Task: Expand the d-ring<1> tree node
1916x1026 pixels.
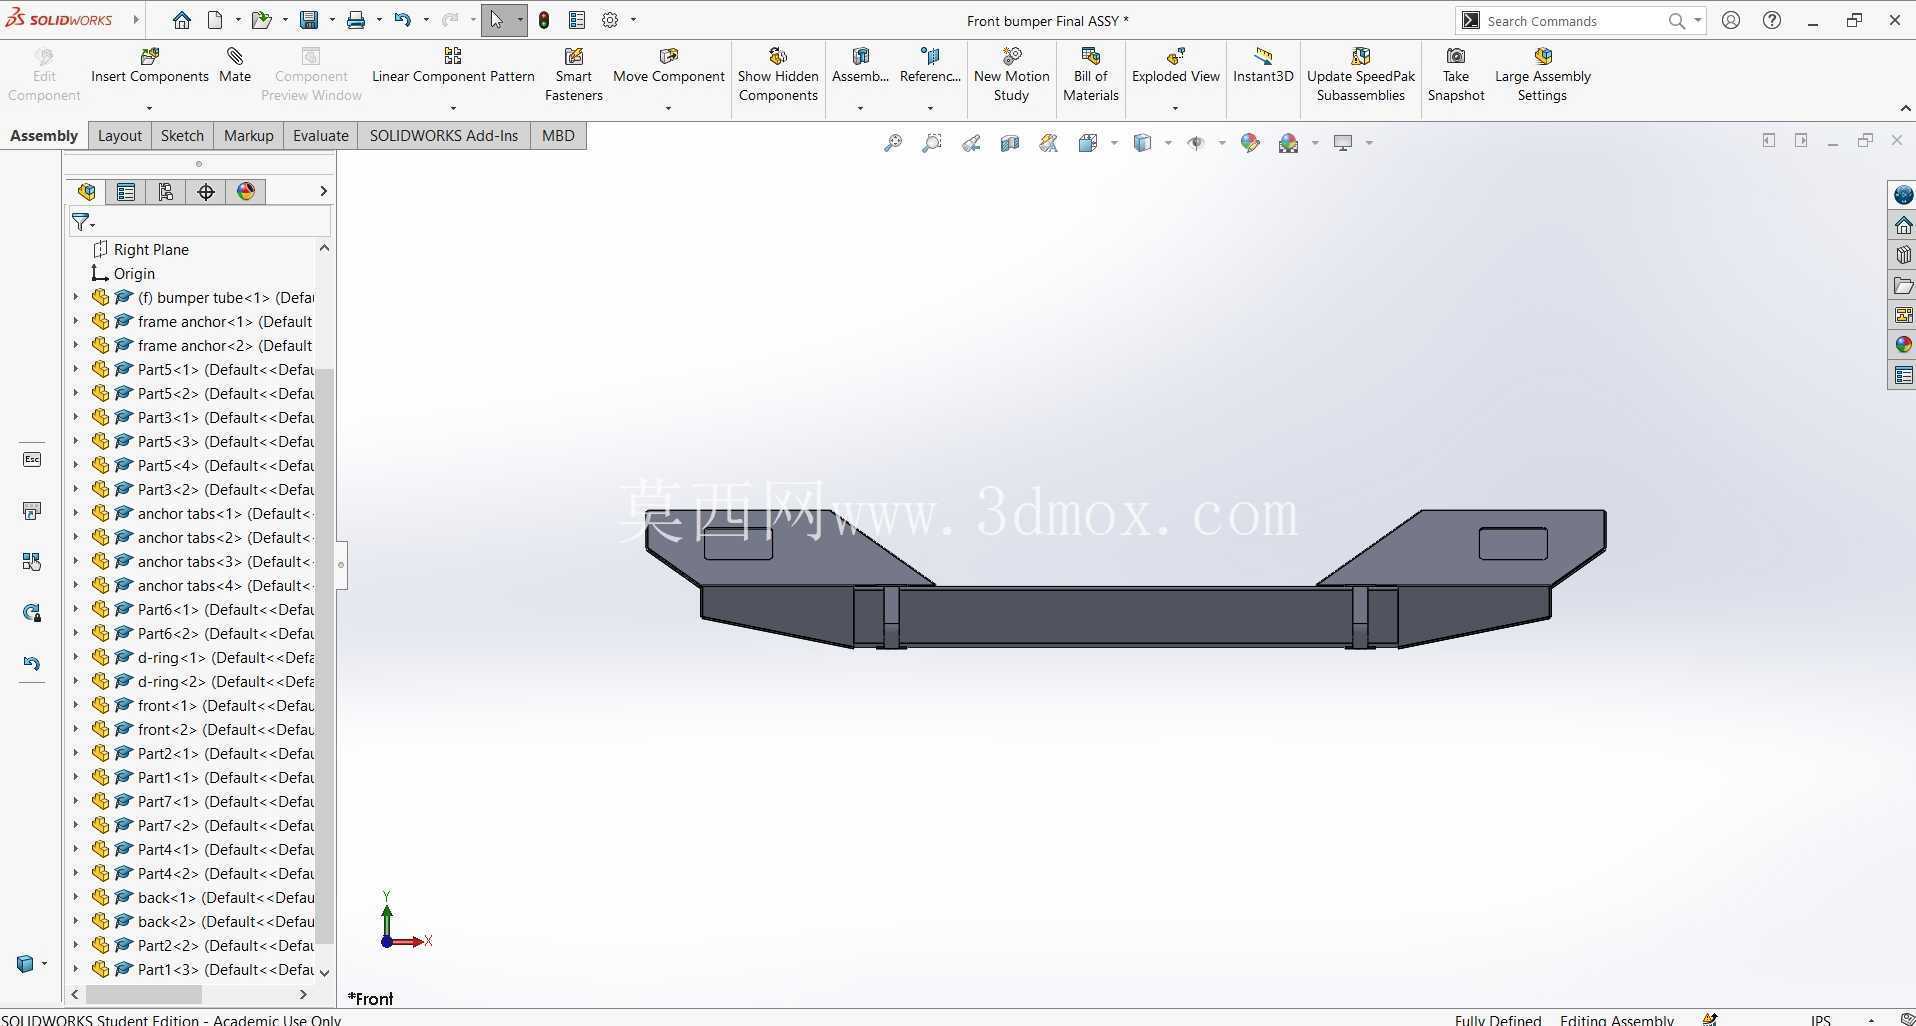Action: pos(76,657)
